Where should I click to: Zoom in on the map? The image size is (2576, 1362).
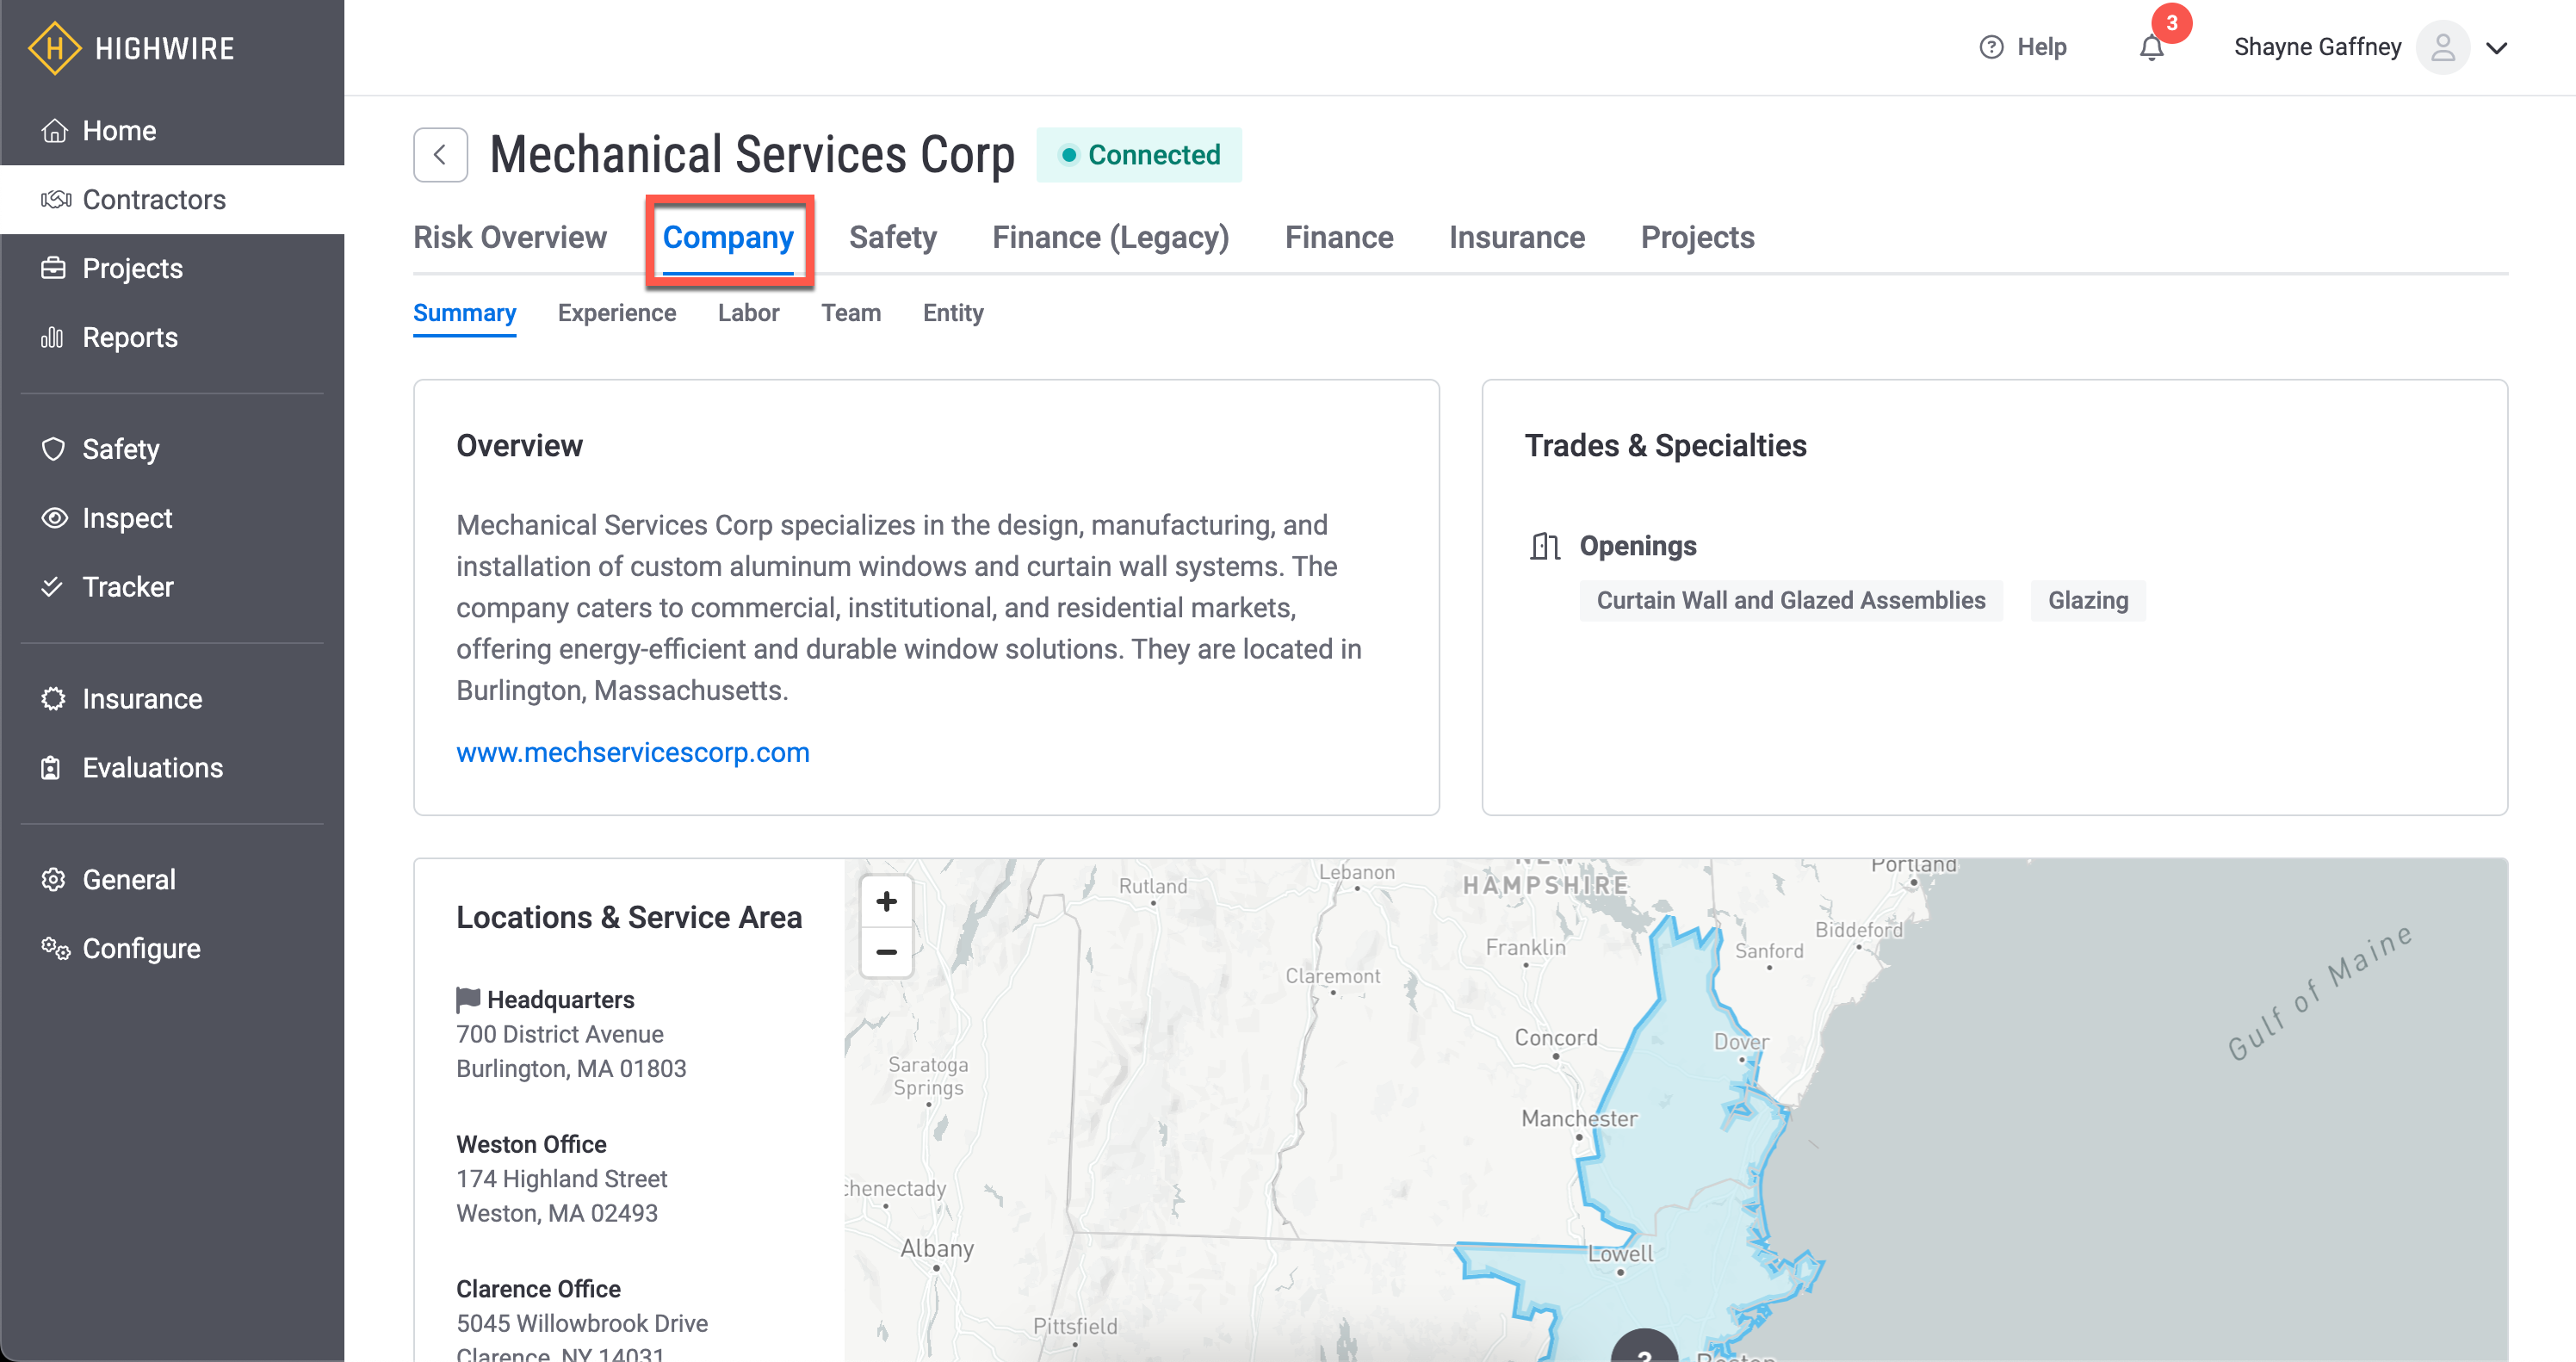tap(886, 902)
